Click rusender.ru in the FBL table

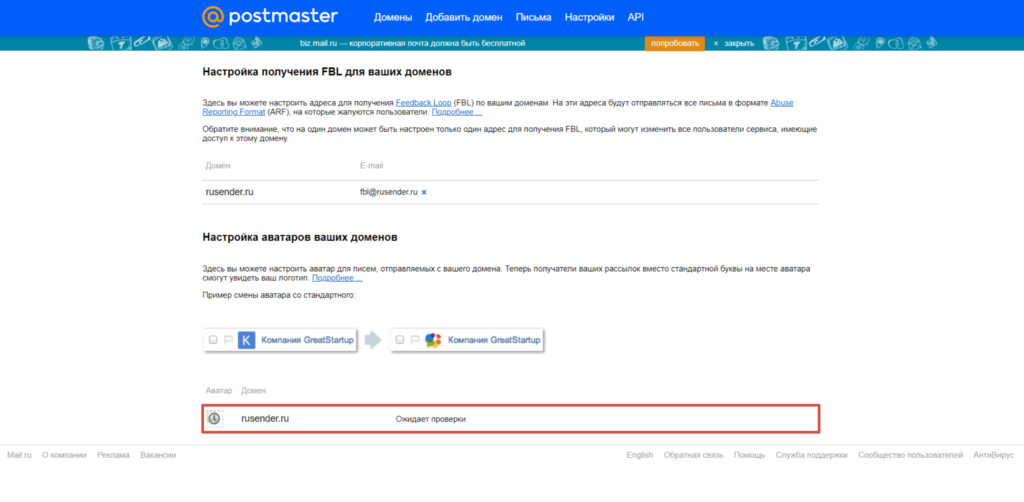230,192
